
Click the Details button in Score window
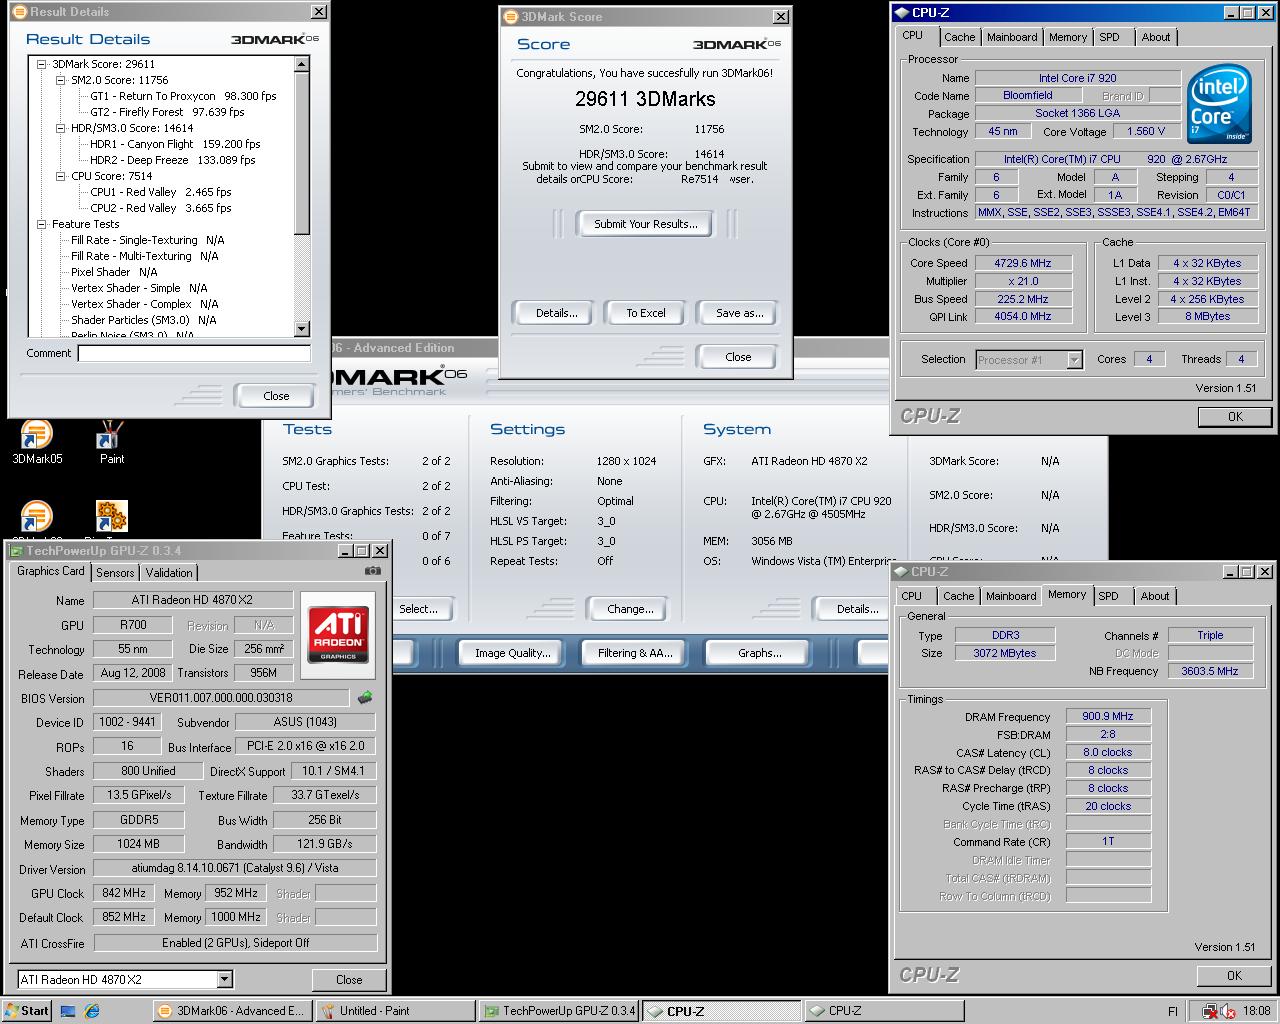[x=556, y=313]
